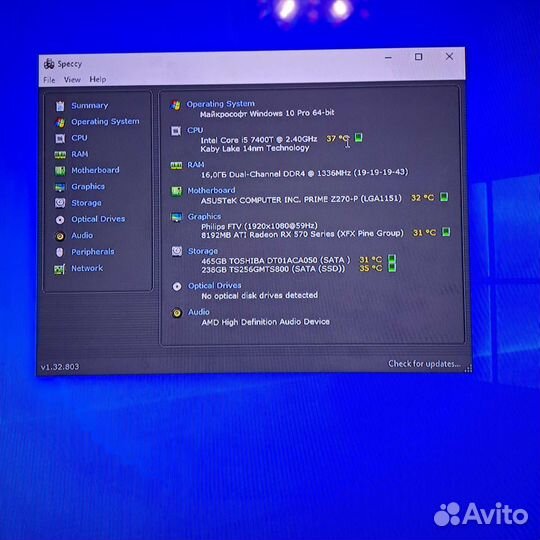Click the 465GB TOSHIBA DT01ACA050 line
Image resolution: width=540 pixels, height=540 pixels.
click(276, 260)
